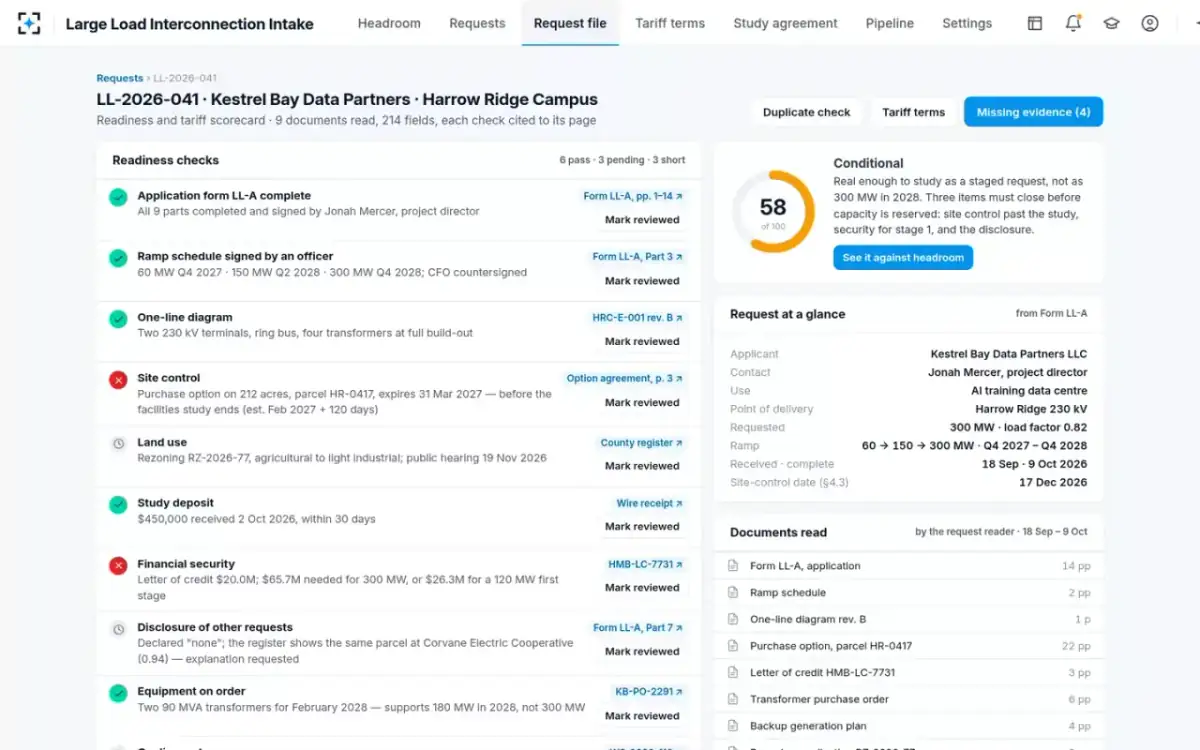Open document row Form LL-A, application
The width and height of the screenshot is (1200, 750).
909,566
